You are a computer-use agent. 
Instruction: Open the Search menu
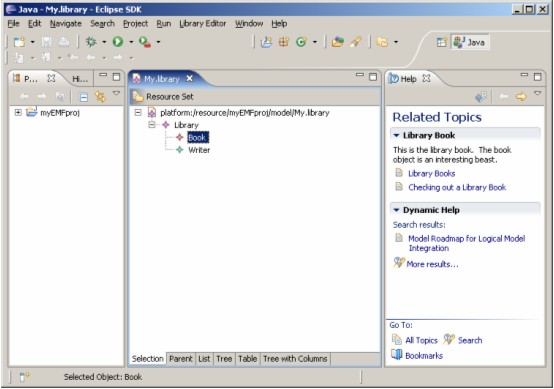[x=102, y=24]
